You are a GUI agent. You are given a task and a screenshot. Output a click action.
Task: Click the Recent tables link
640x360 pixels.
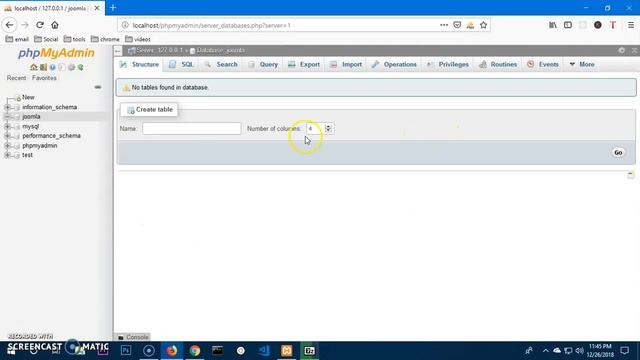[x=16, y=78]
